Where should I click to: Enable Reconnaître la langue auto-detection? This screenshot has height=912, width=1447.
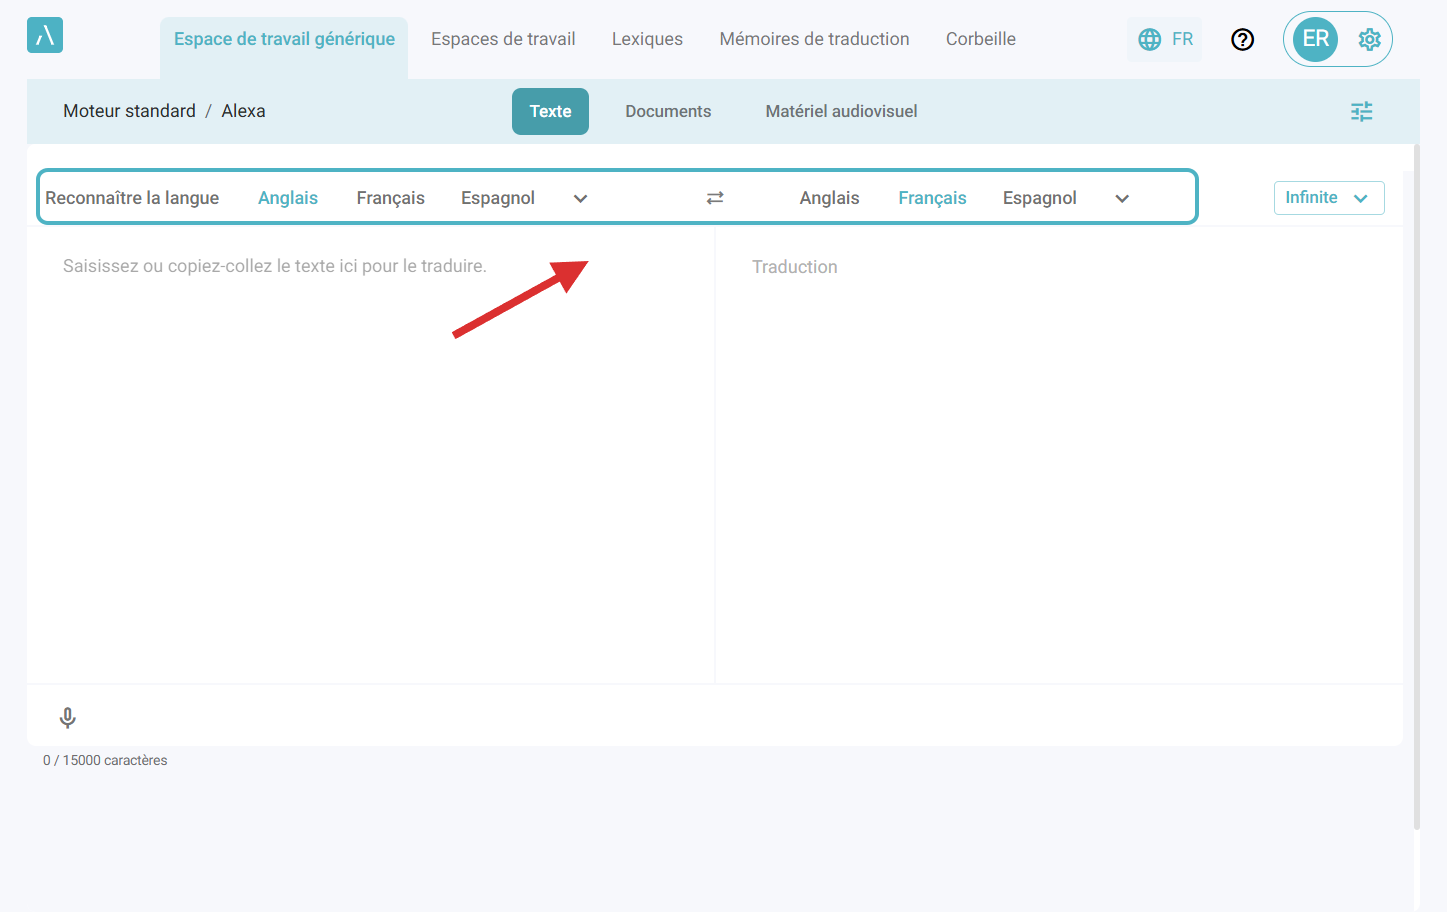pyautogui.click(x=132, y=198)
